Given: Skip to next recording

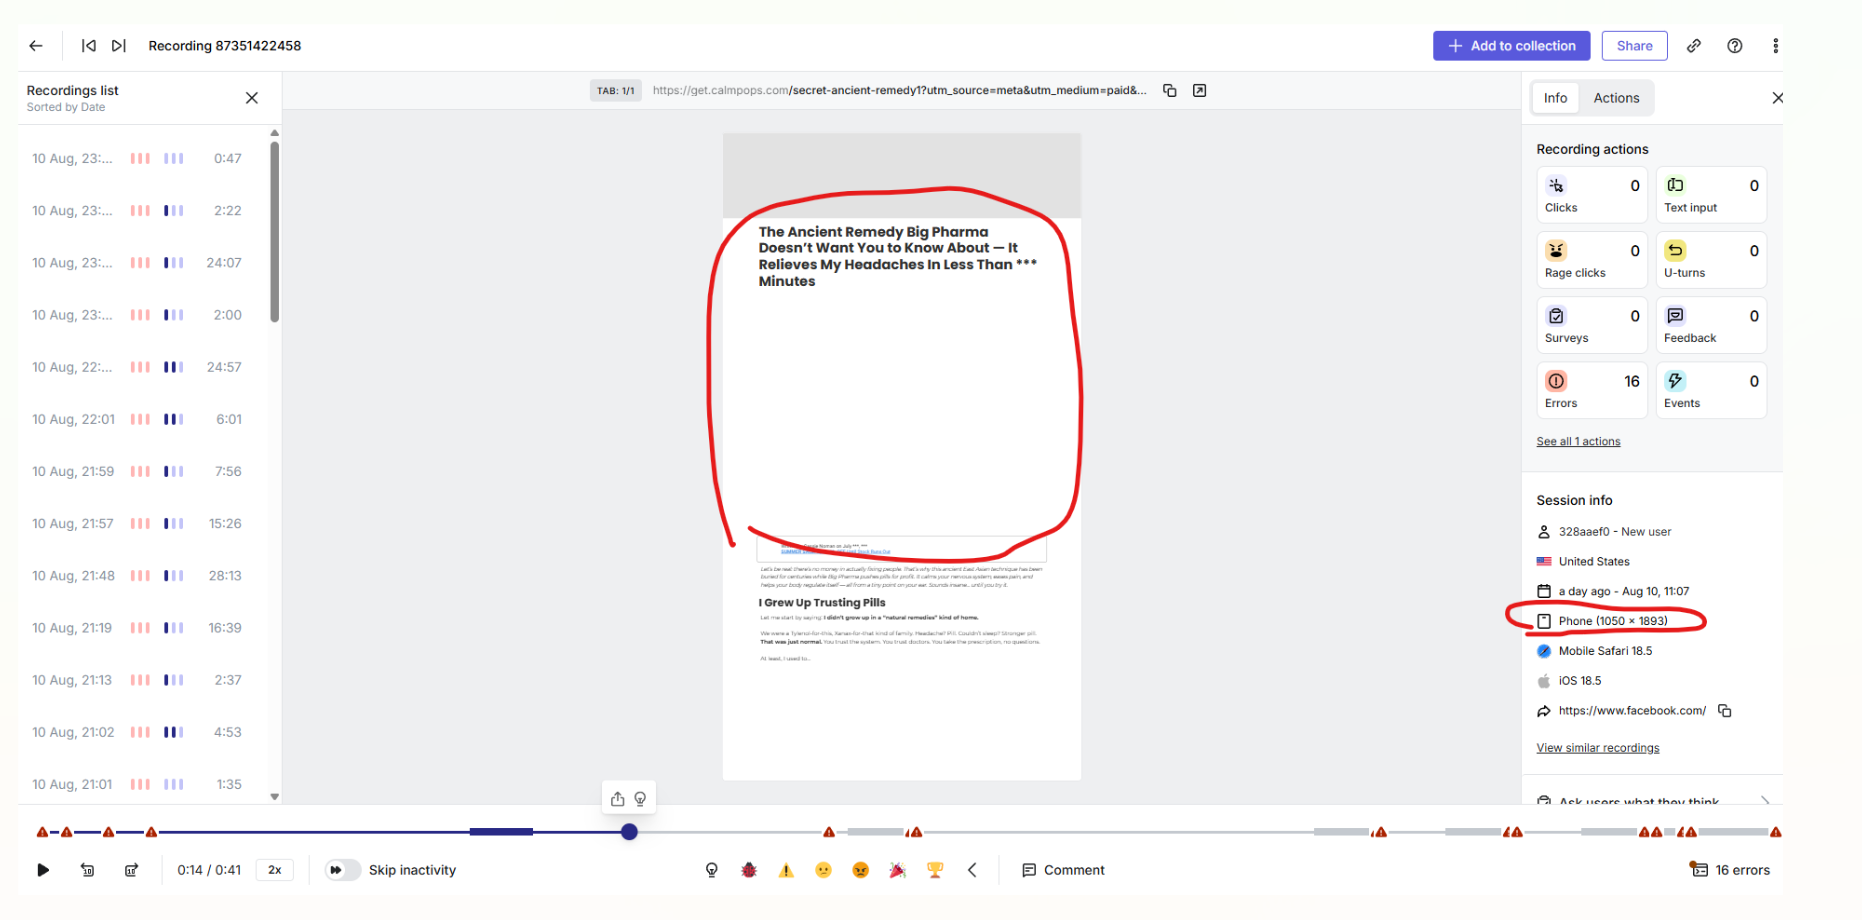Looking at the screenshot, I should (x=119, y=46).
